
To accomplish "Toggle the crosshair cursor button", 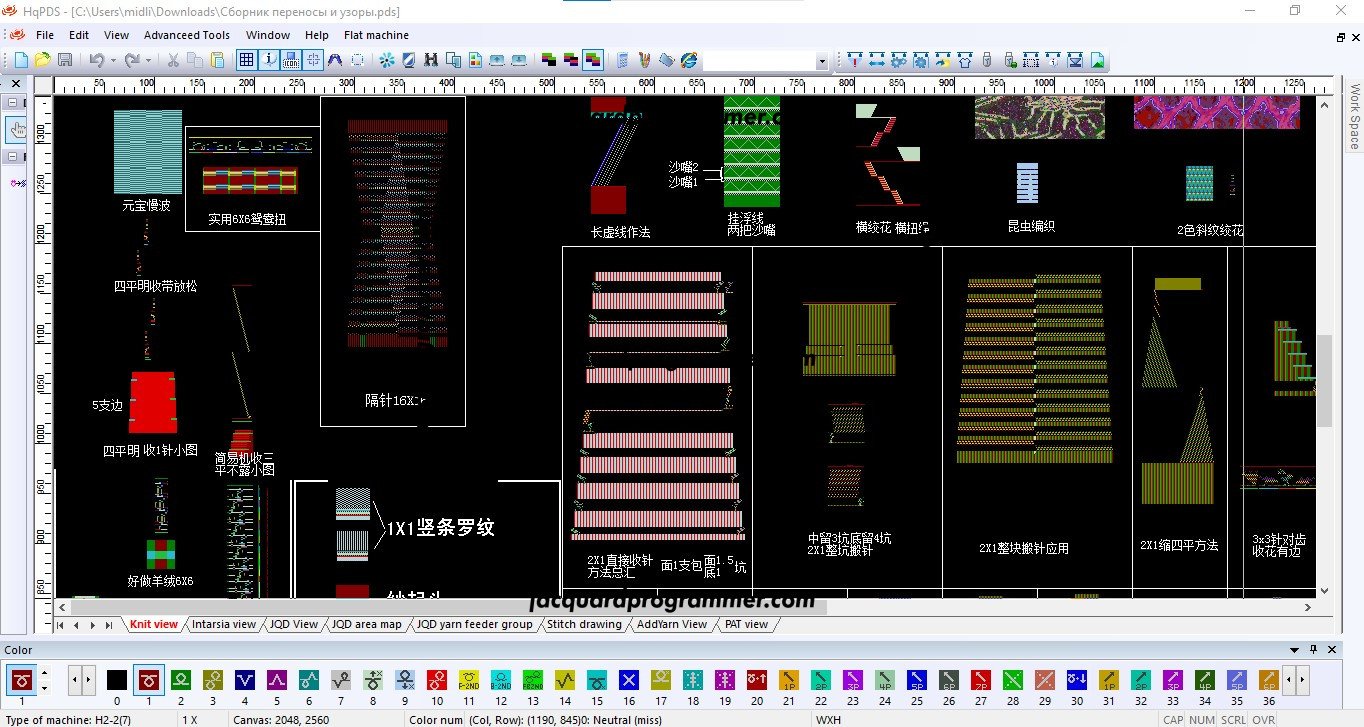I will [x=314, y=60].
